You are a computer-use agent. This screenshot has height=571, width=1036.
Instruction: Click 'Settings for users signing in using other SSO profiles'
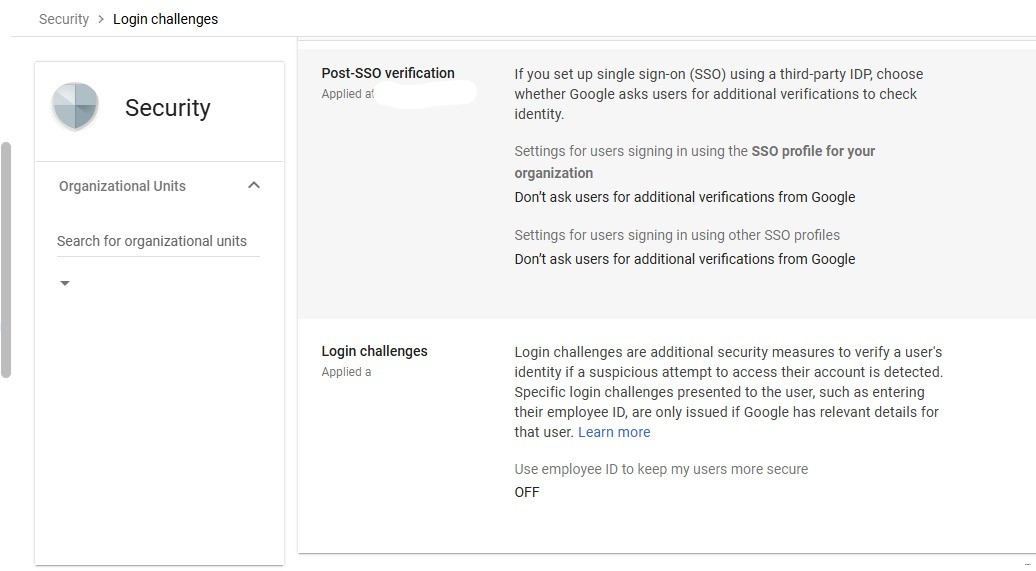point(677,235)
